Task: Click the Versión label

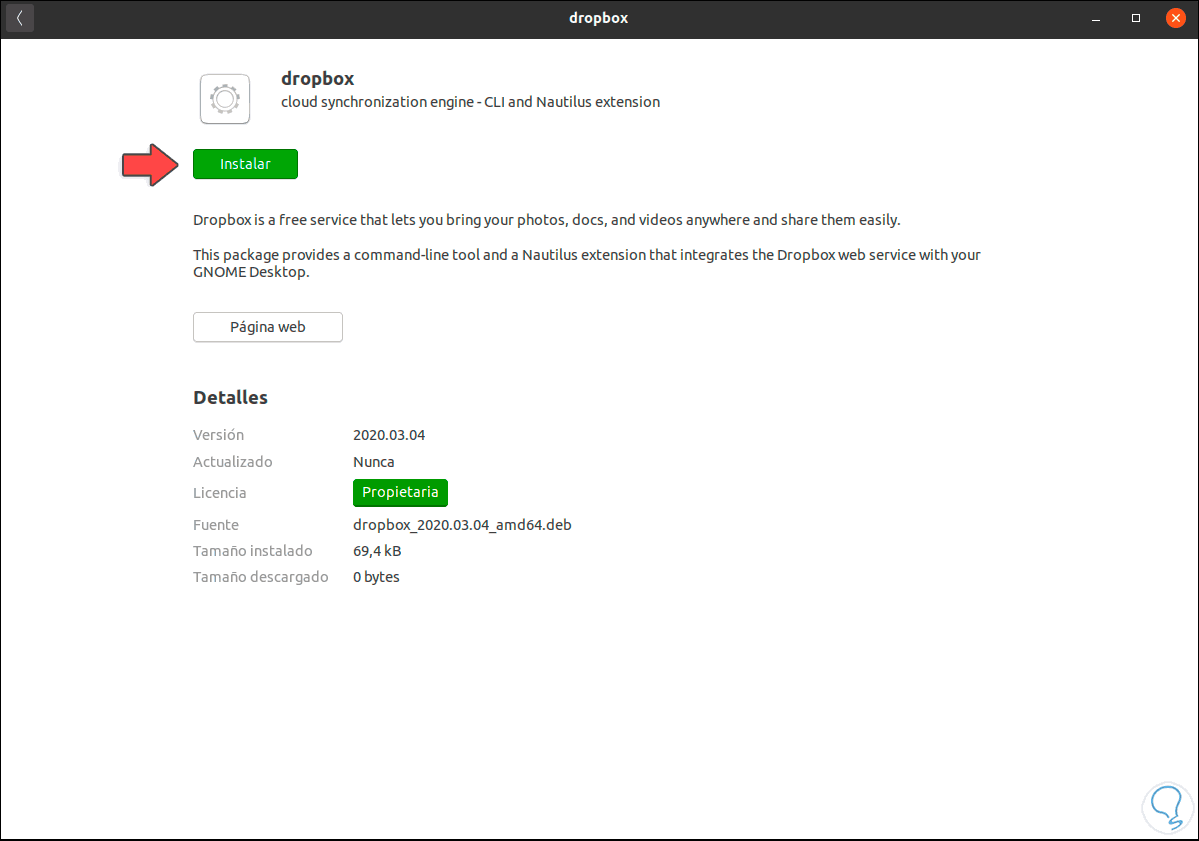Action: tap(219, 435)
